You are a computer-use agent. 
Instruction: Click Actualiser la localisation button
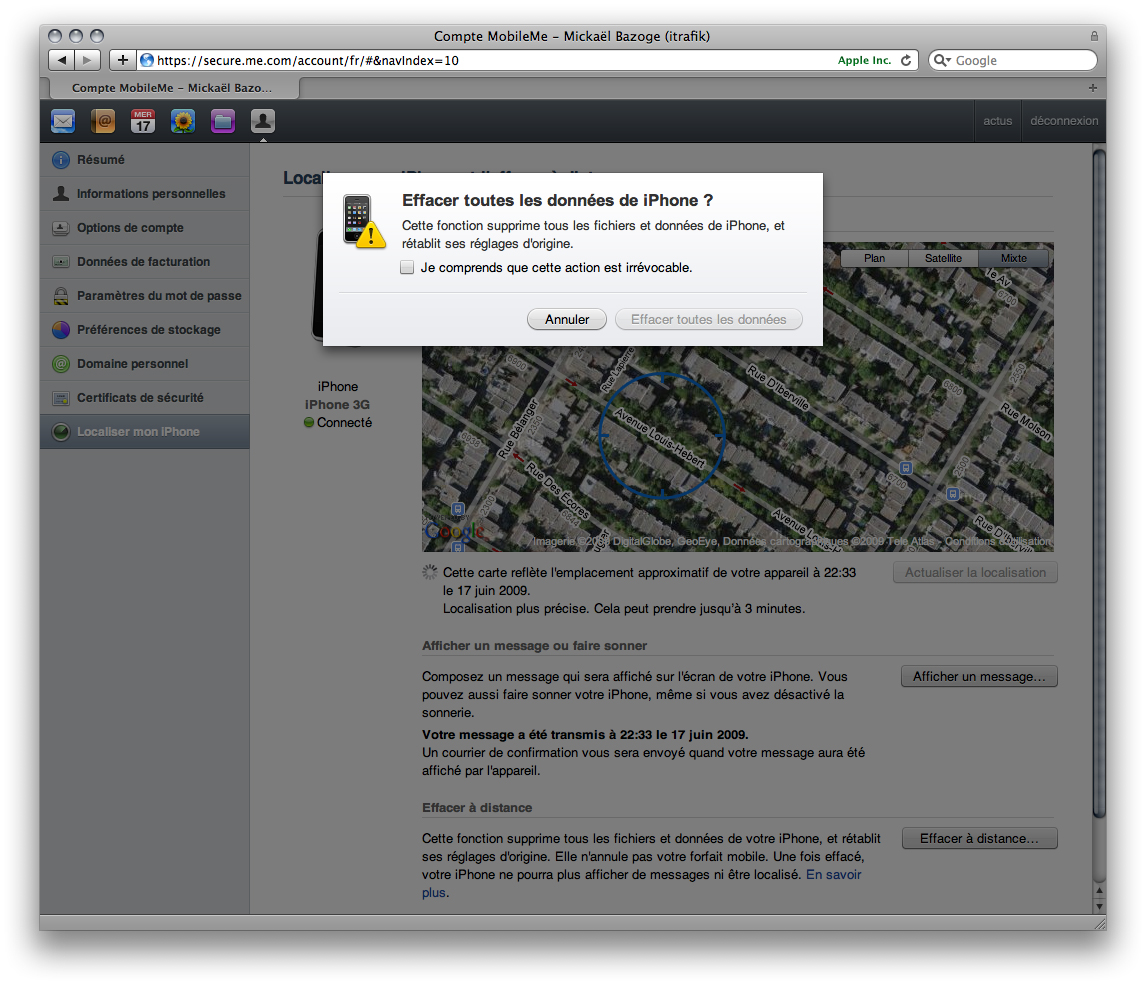point(975,572)
